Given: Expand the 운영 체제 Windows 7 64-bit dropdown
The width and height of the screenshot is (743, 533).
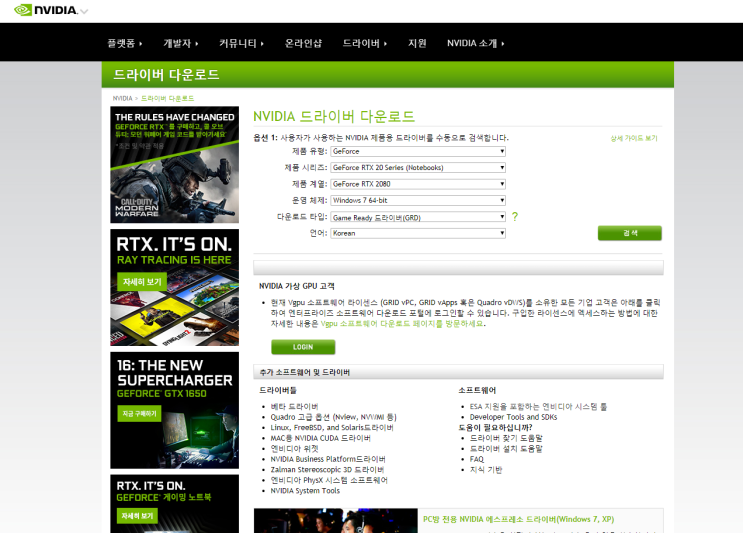Looking at the screenshot, I should point(418,200).
